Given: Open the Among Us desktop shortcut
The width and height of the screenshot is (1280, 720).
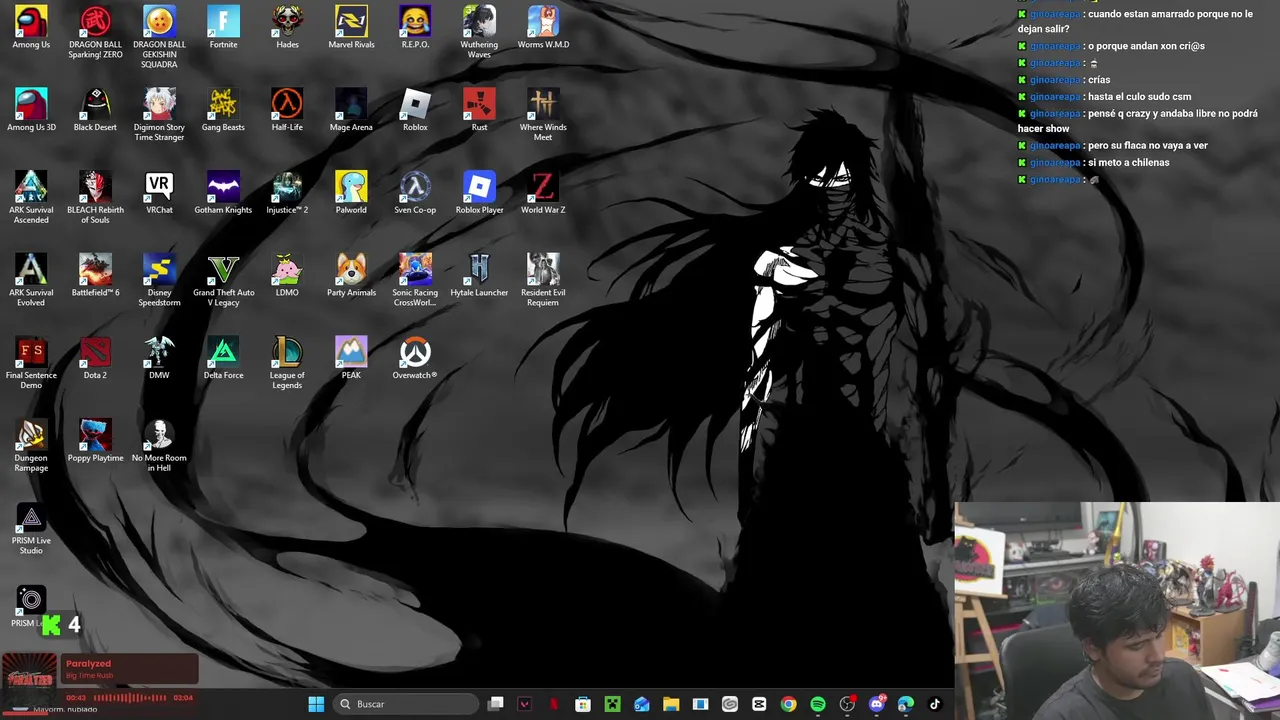Looking at the screenshot, I should coord(31,27).
